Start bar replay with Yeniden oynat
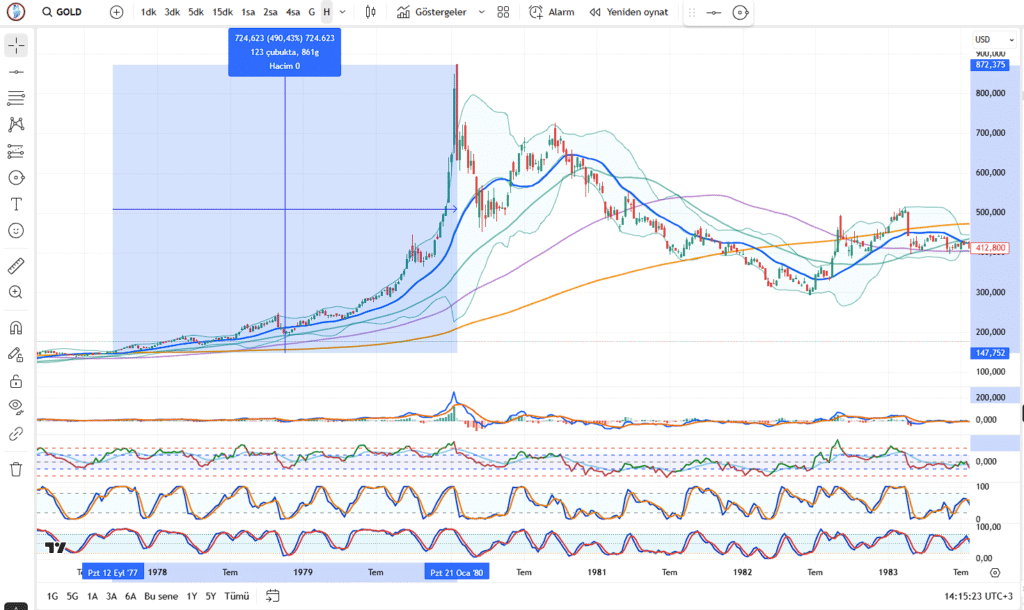This screenshot has width=1024, height=610. click(629, 12)
